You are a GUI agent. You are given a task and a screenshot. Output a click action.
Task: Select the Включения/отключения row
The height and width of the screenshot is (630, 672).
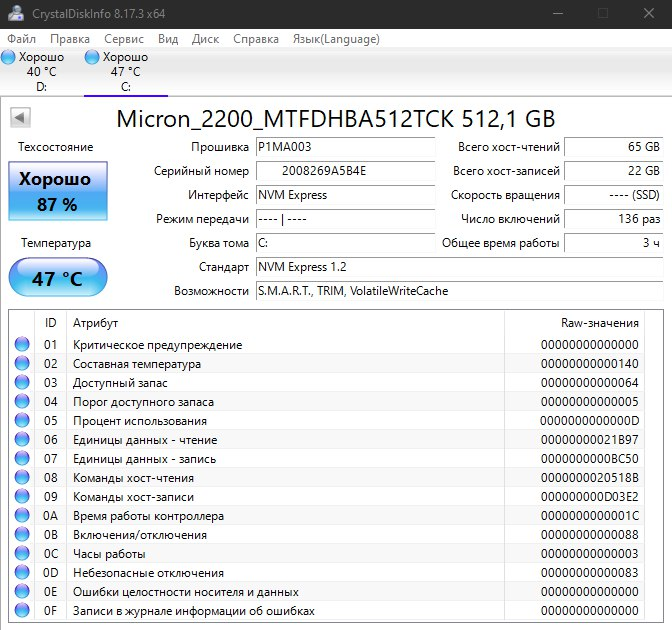click(x=327, y=534)
